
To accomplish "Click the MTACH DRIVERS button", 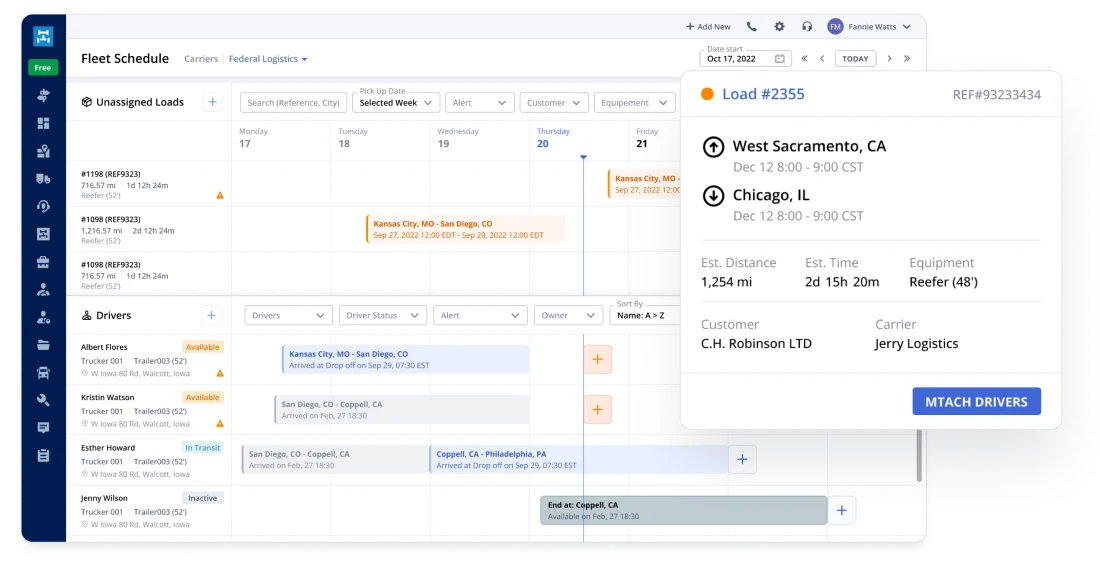I will point(976,402).
